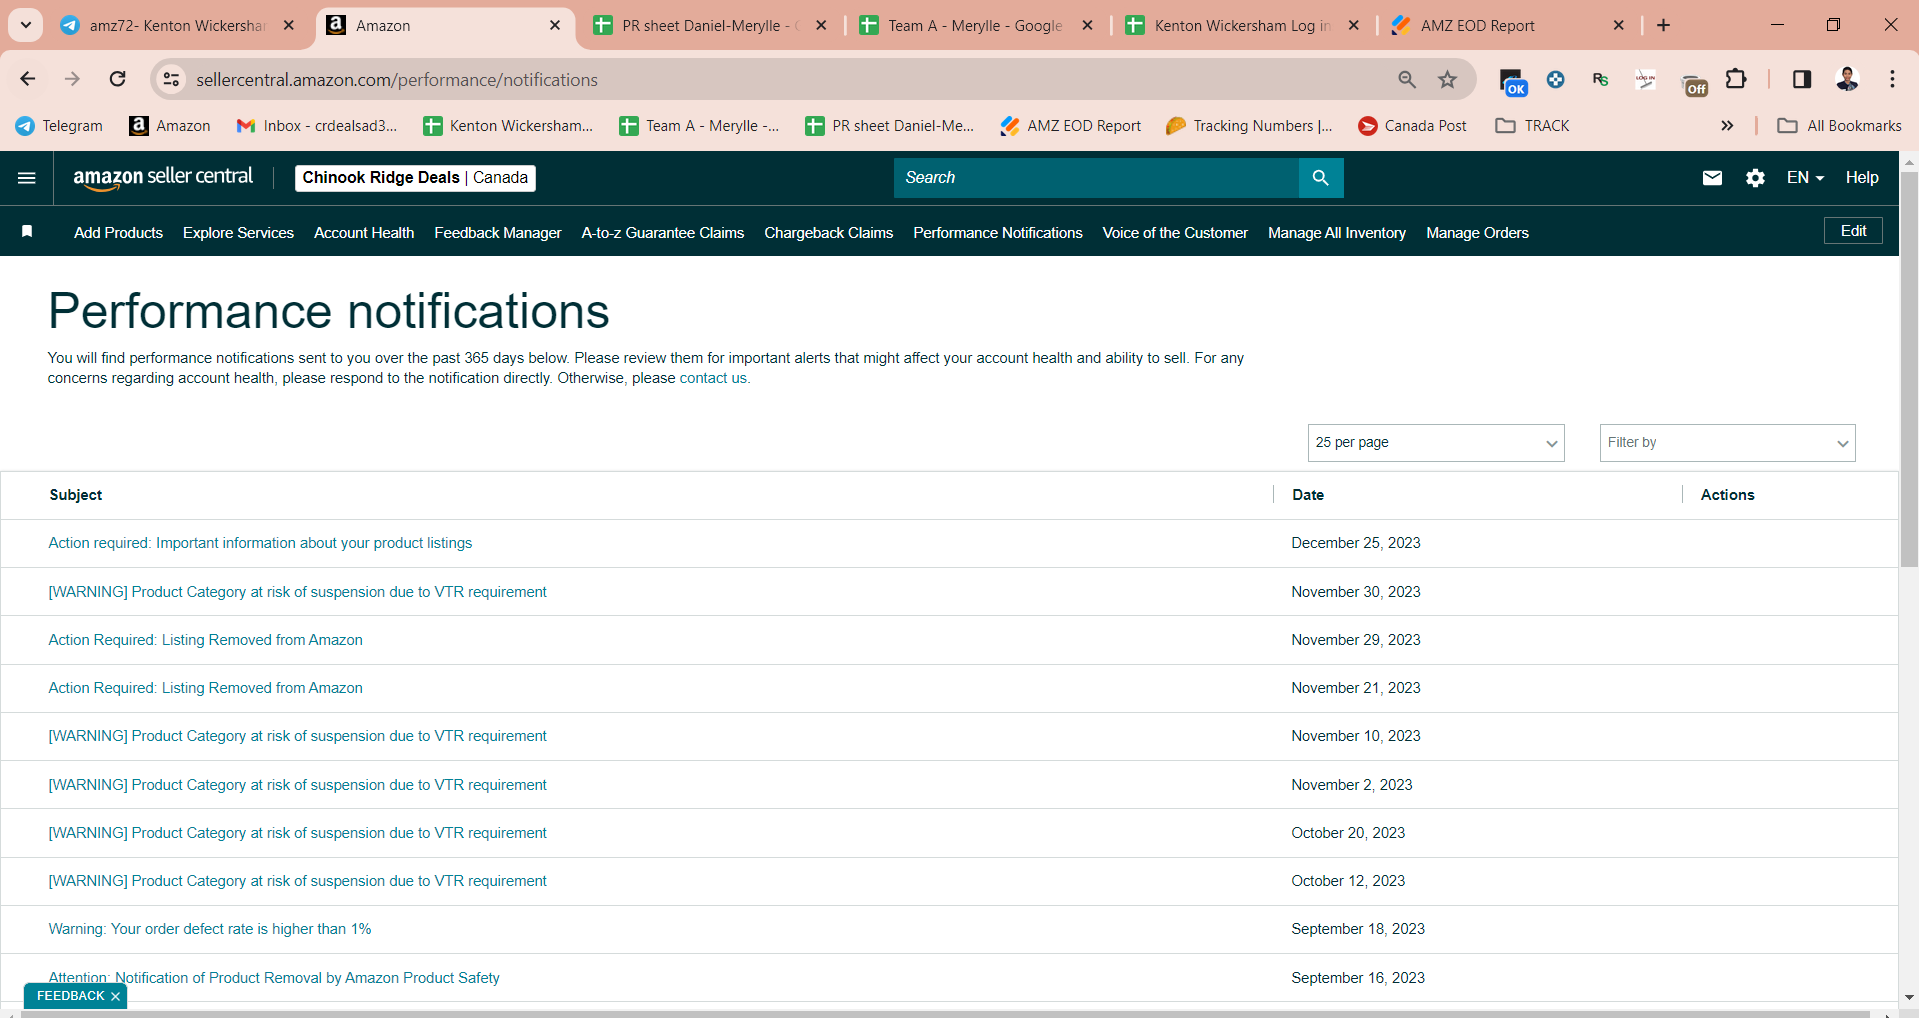Viewport: 1919px width, 1018px height.
Task: Open the tab search dropdown arrow
Action: point(26,25)
